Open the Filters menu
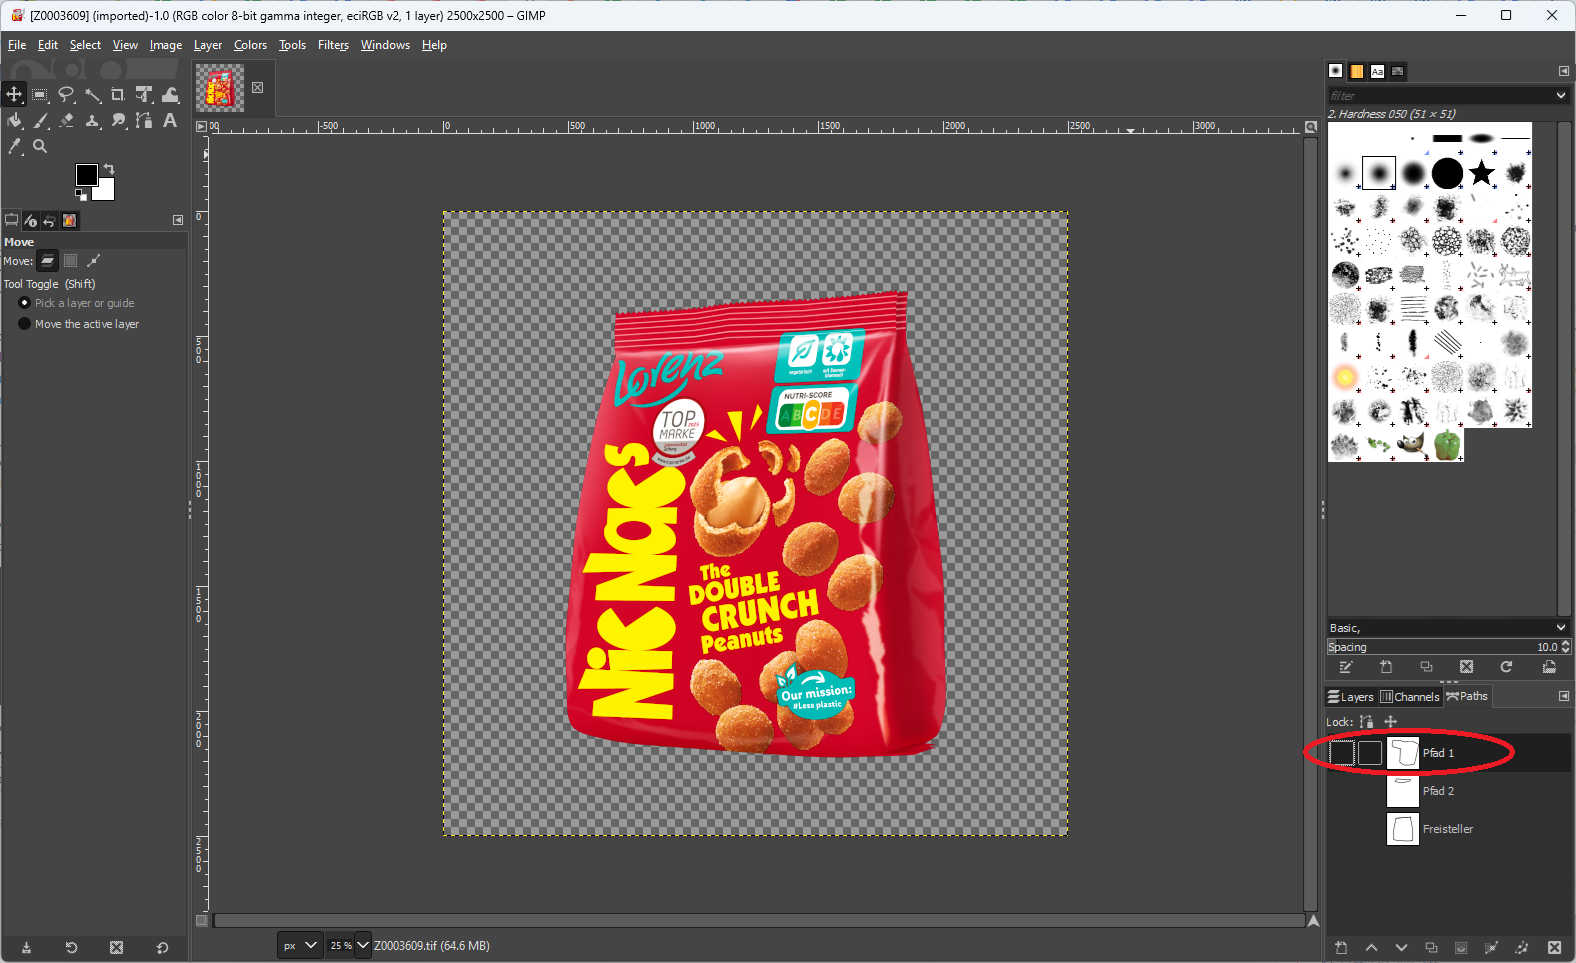The width and height of the screenshot is (1576, 963). (x=333, y=45)
